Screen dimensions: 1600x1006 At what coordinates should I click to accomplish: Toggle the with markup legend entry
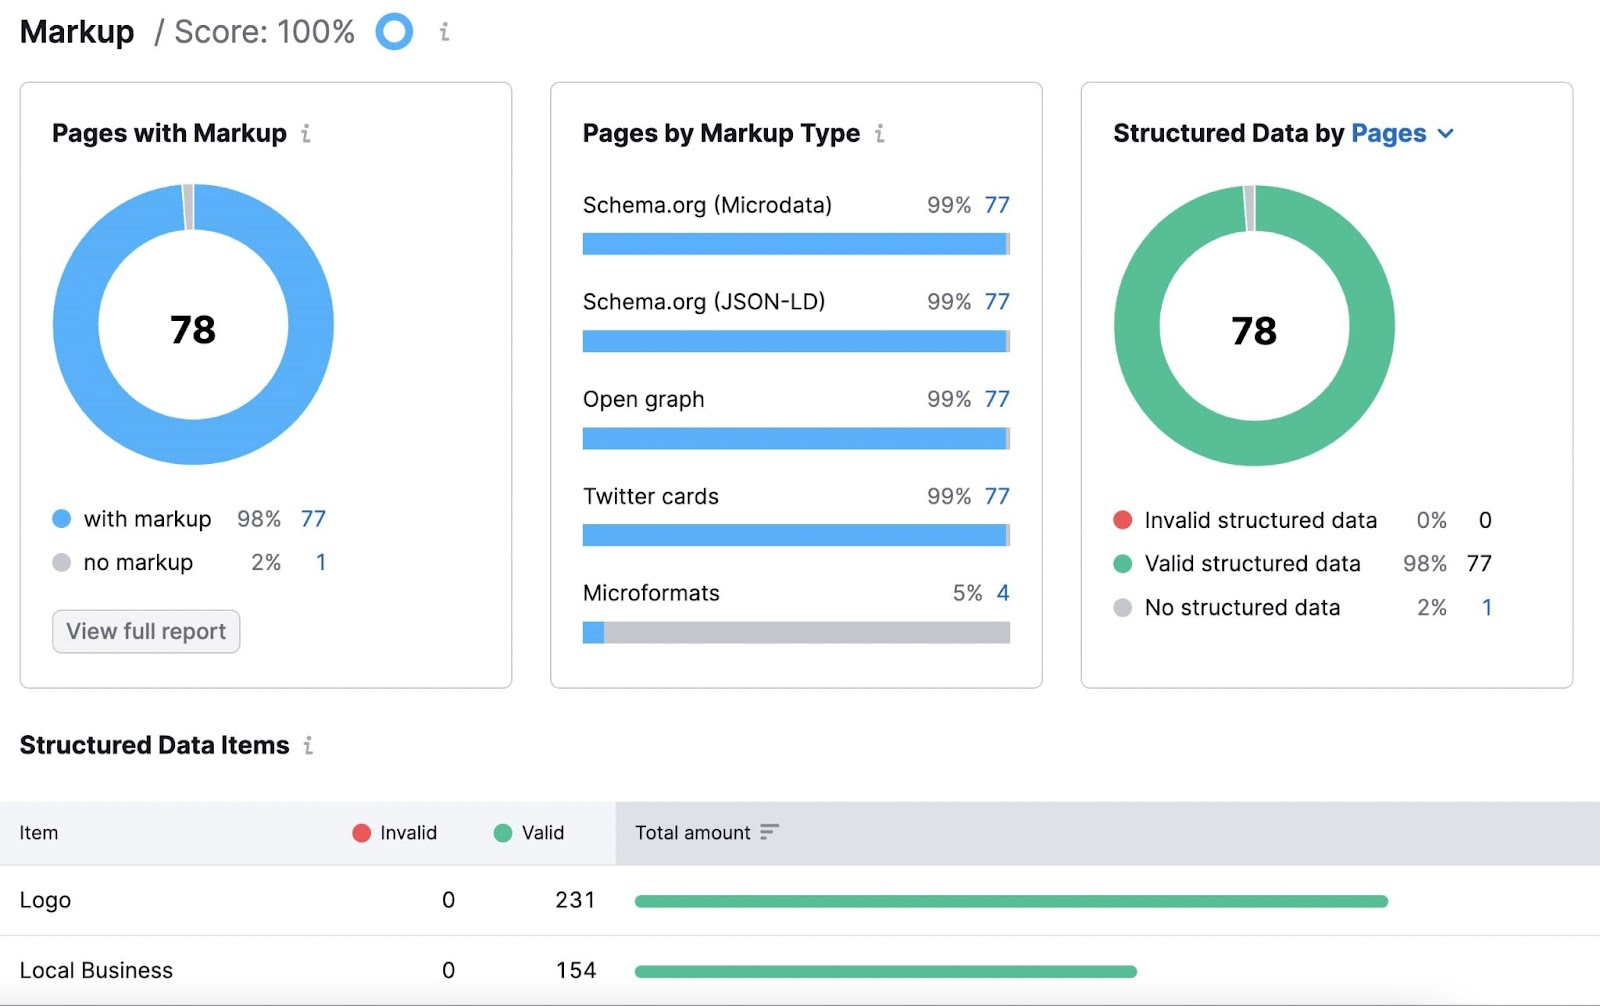point(146,518)
